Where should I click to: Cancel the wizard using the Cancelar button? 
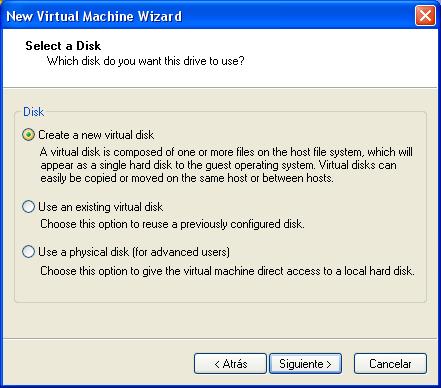point(390,364)
